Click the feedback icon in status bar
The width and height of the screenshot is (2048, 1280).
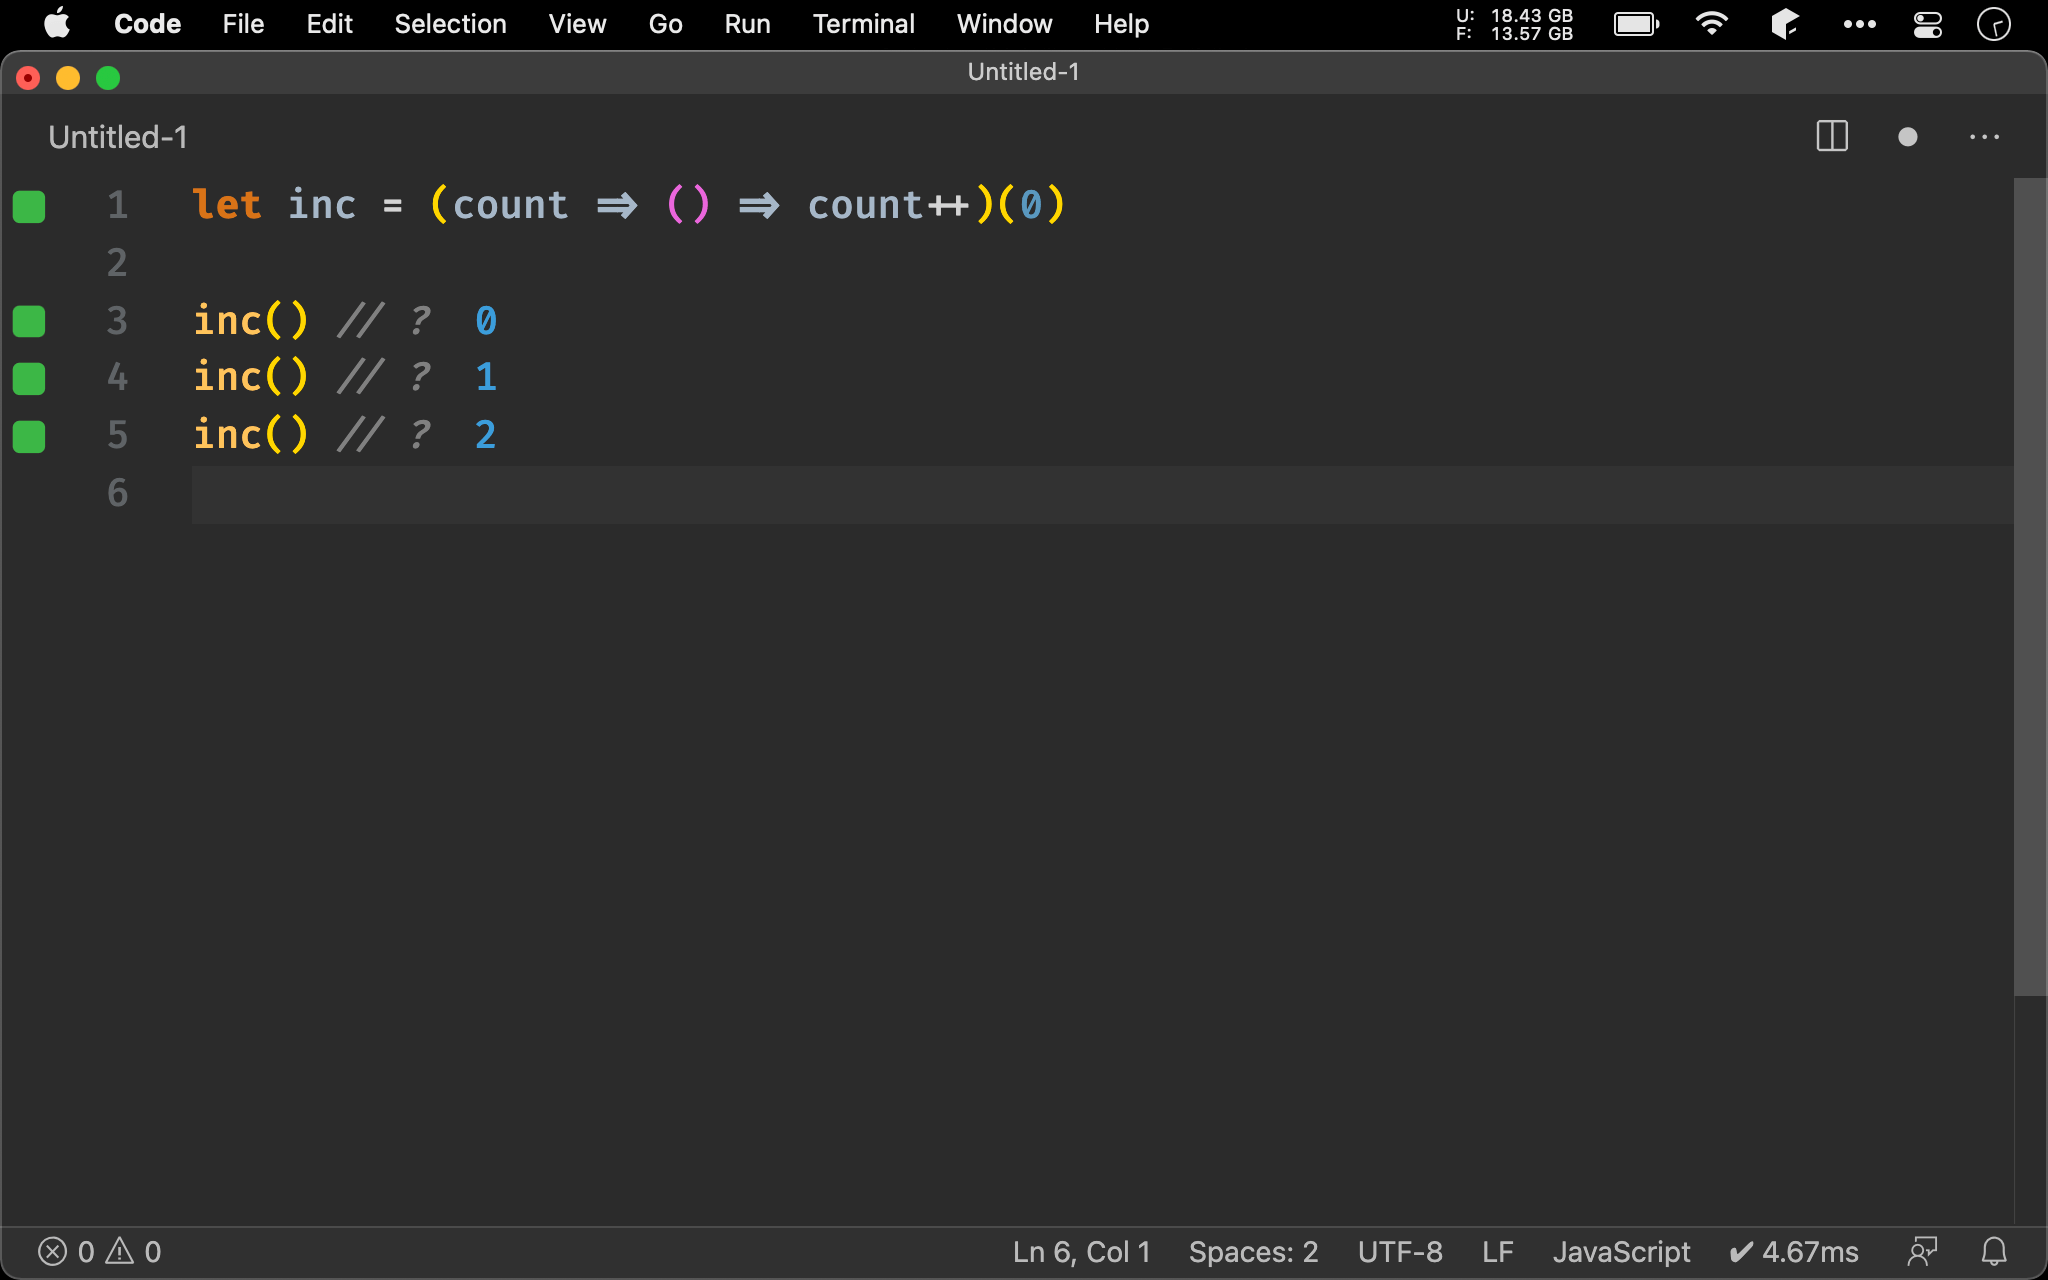coord(1922,1251)
